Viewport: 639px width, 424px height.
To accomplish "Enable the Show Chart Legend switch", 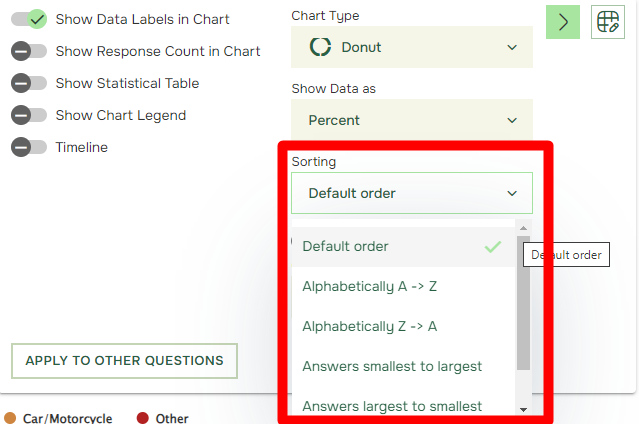I will (x=29, y=115).
